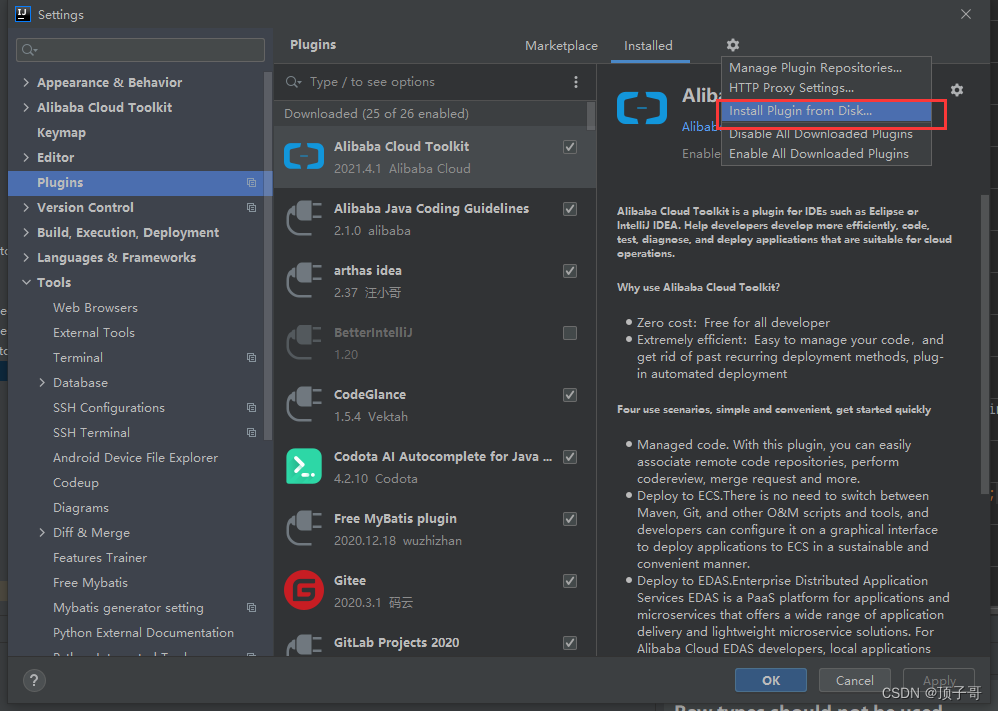
Task: Collapse the Tools settings node
Action: [26, 283]
